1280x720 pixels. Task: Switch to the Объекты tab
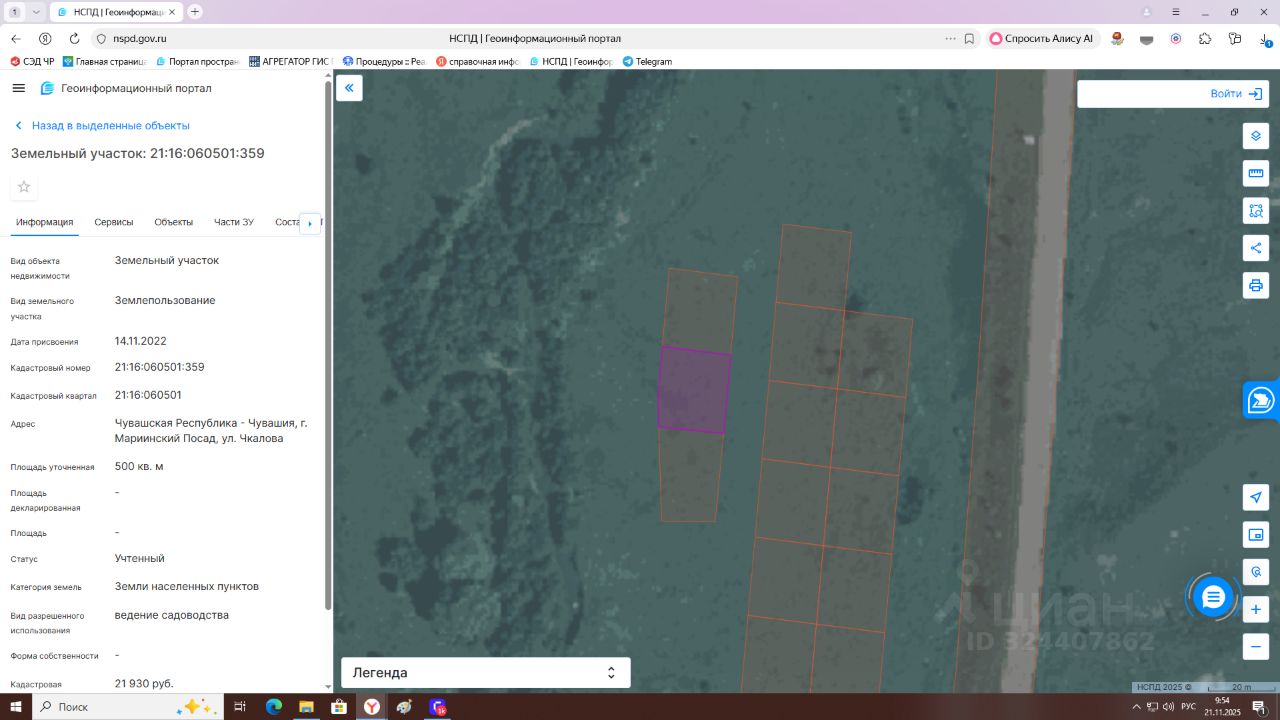tap(174, 222)
